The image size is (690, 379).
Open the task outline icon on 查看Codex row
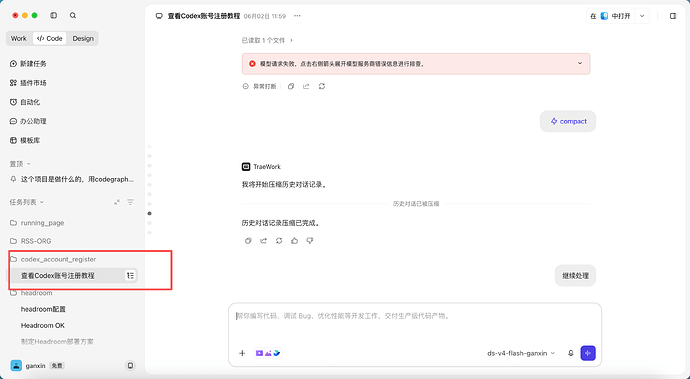pyautogui.click(x=130, y=276)
